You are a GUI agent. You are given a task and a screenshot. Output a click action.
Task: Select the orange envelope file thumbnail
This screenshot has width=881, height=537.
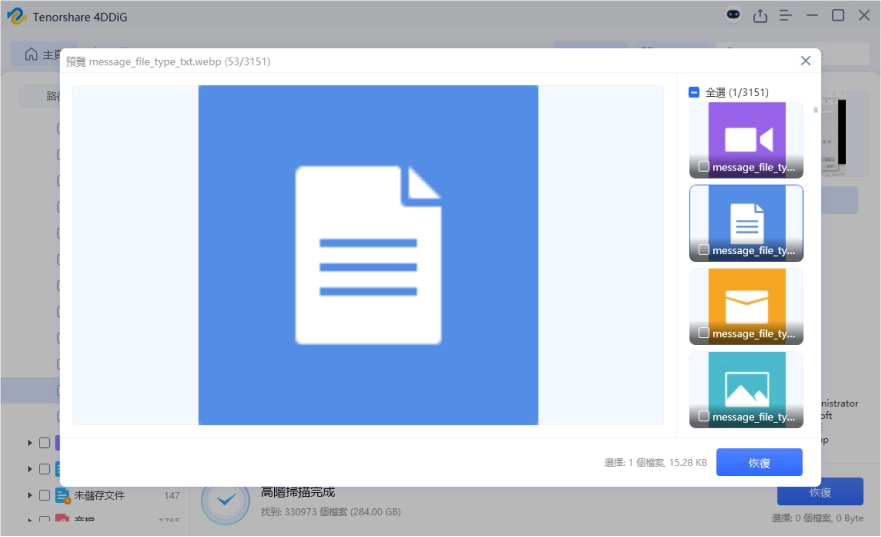(746, 306)
